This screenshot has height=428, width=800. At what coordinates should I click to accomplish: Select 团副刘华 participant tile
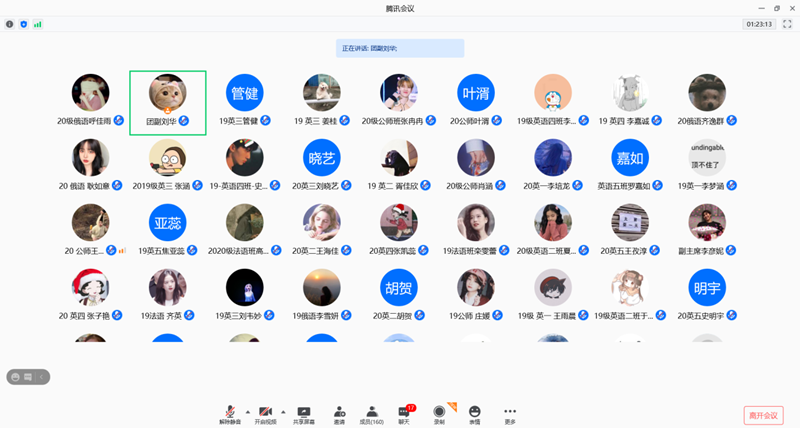coord(168,102)
